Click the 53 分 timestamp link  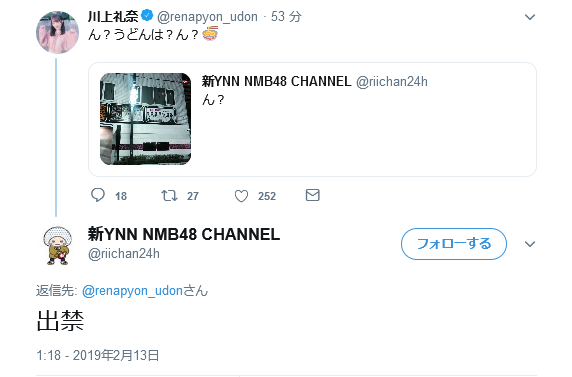pos(286,16)
